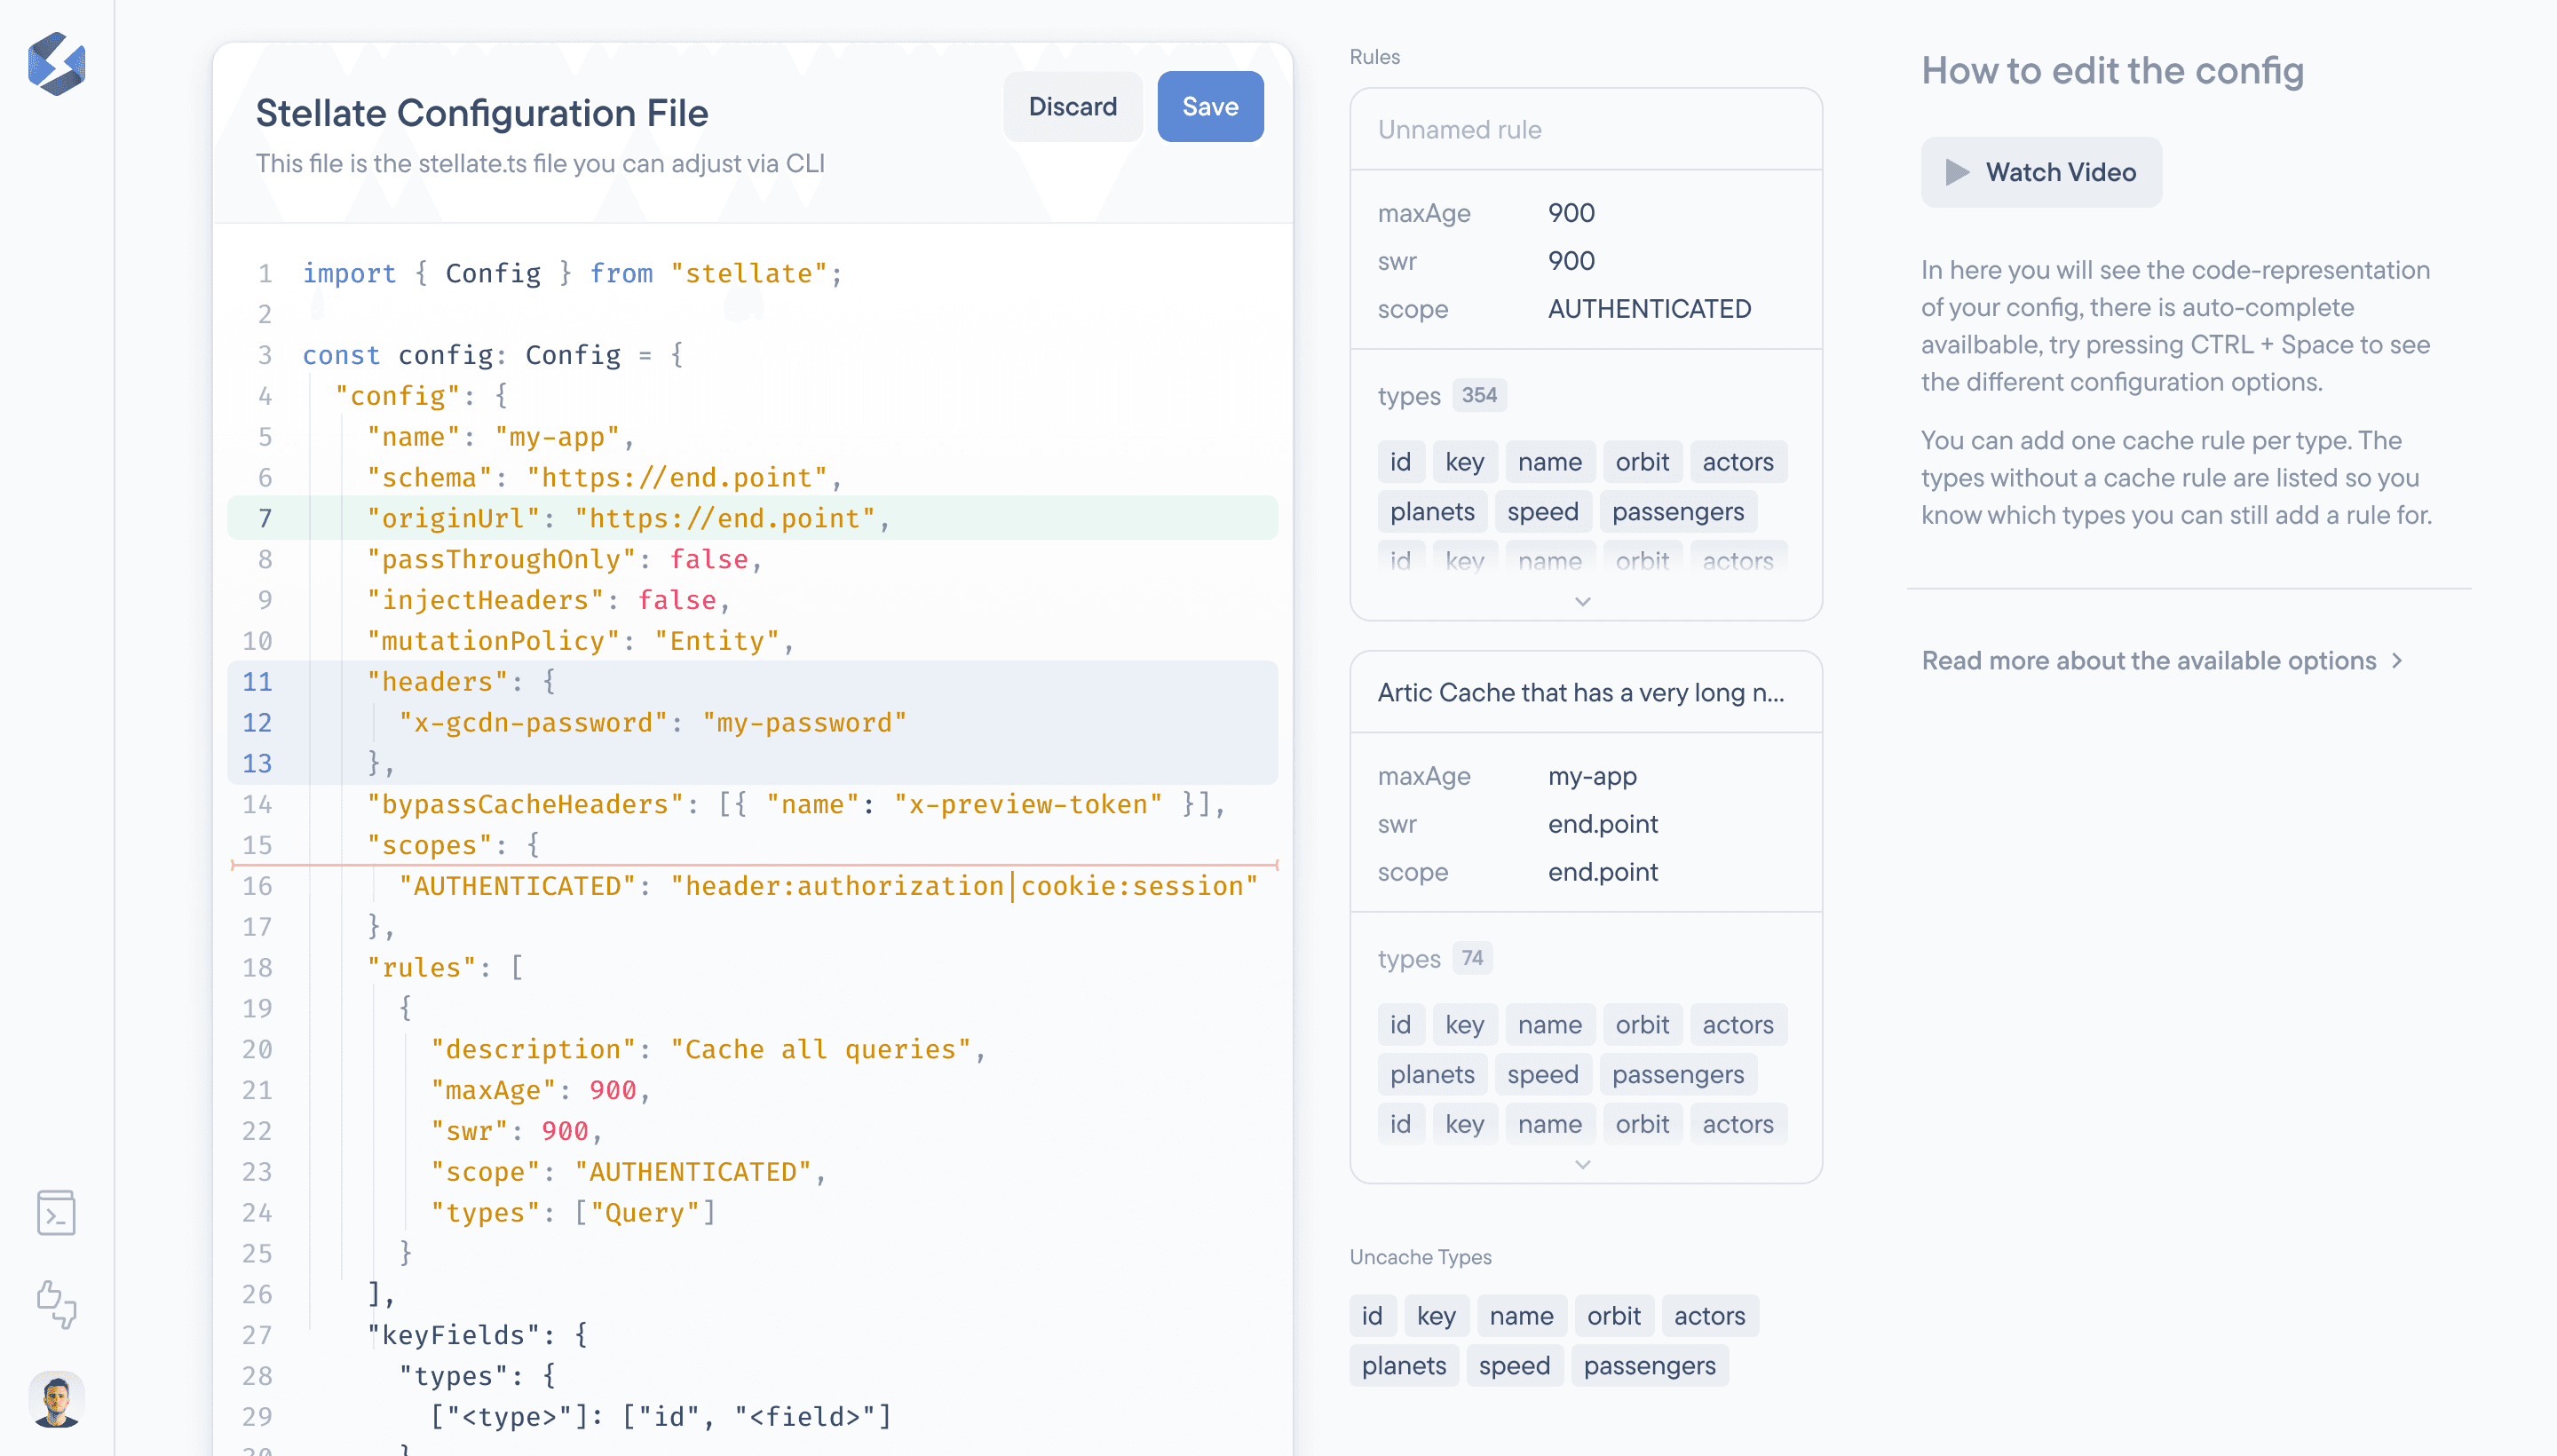Save the configuration file
The height and width of the screenshot is (1456, 2557).
(1209, 107)
